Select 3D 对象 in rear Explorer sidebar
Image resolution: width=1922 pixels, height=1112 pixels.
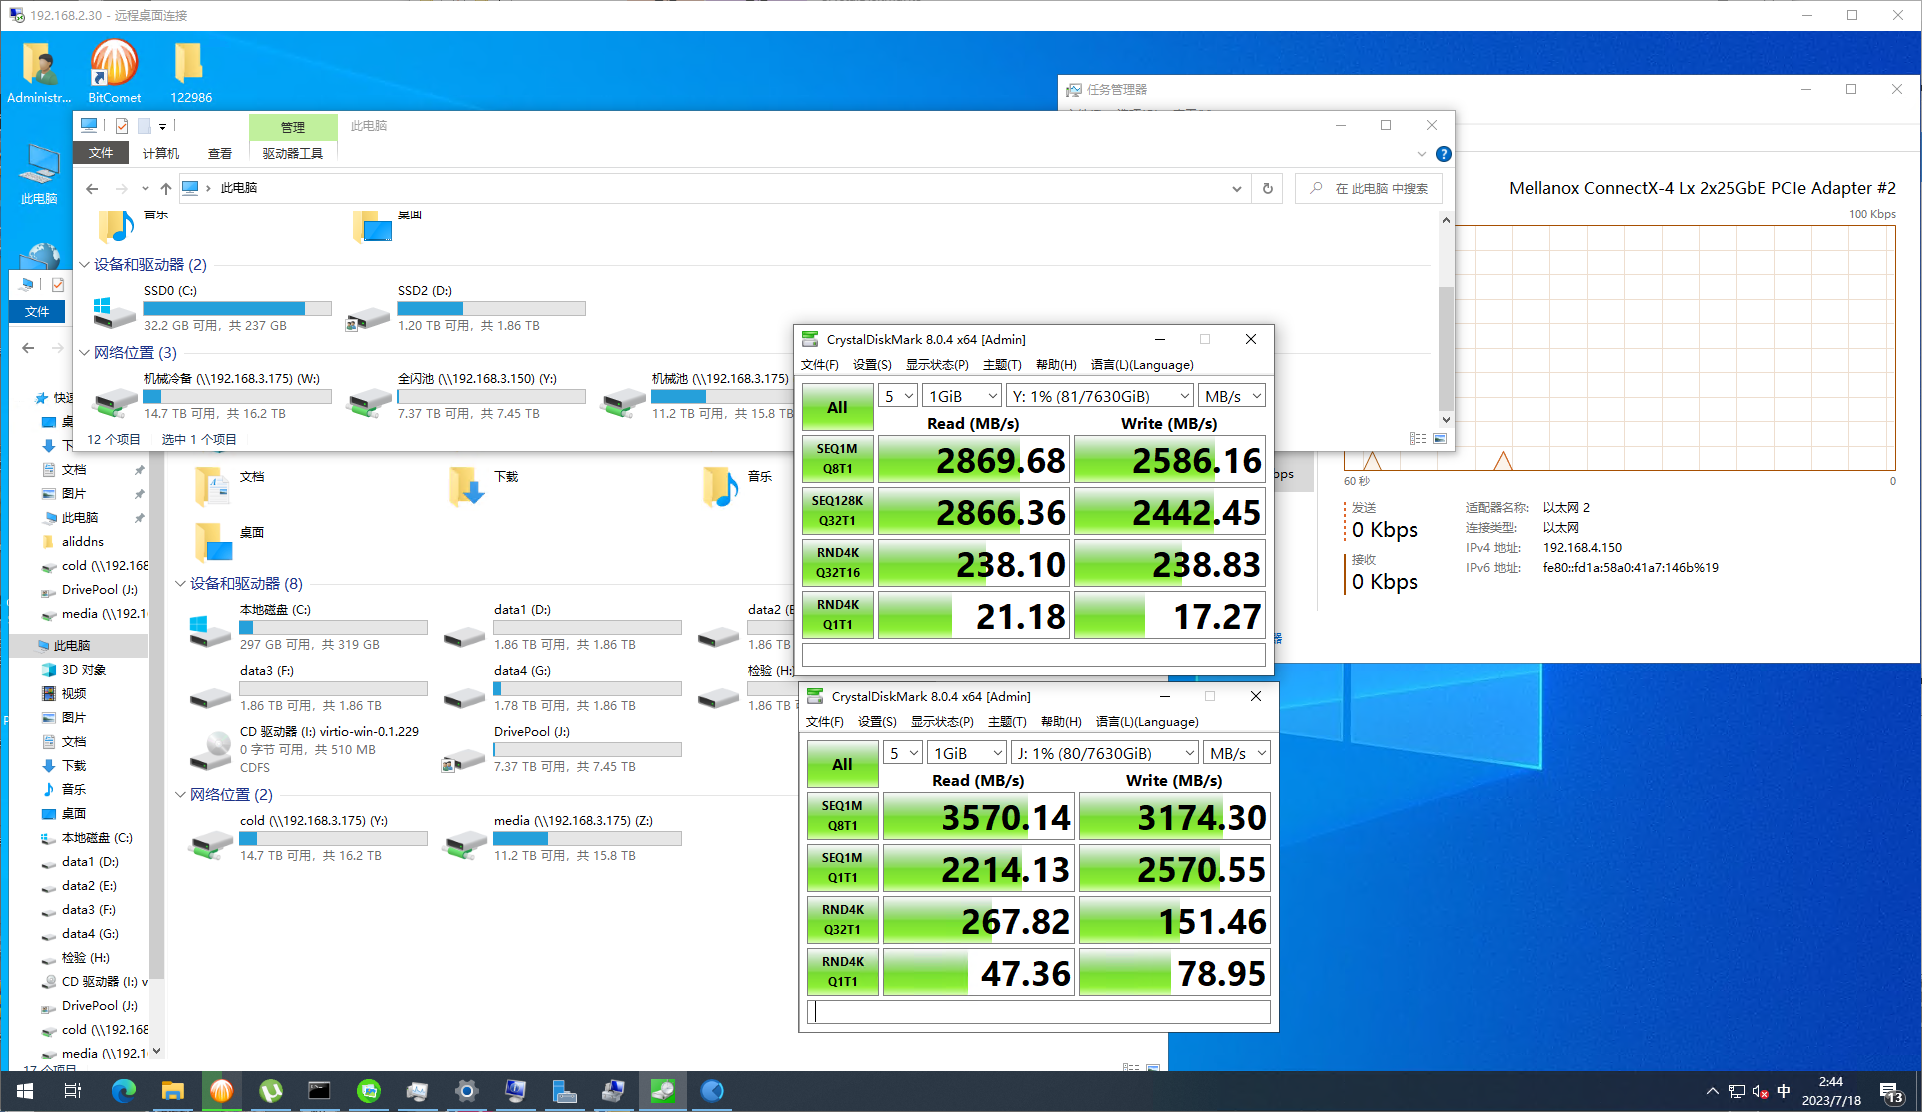(84, 669)
